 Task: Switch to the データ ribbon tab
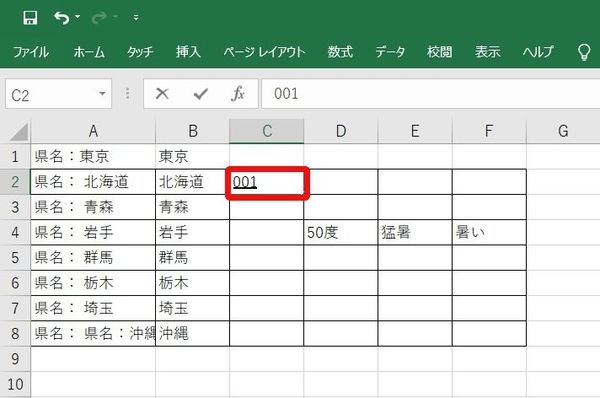click(x=390, y=51)
